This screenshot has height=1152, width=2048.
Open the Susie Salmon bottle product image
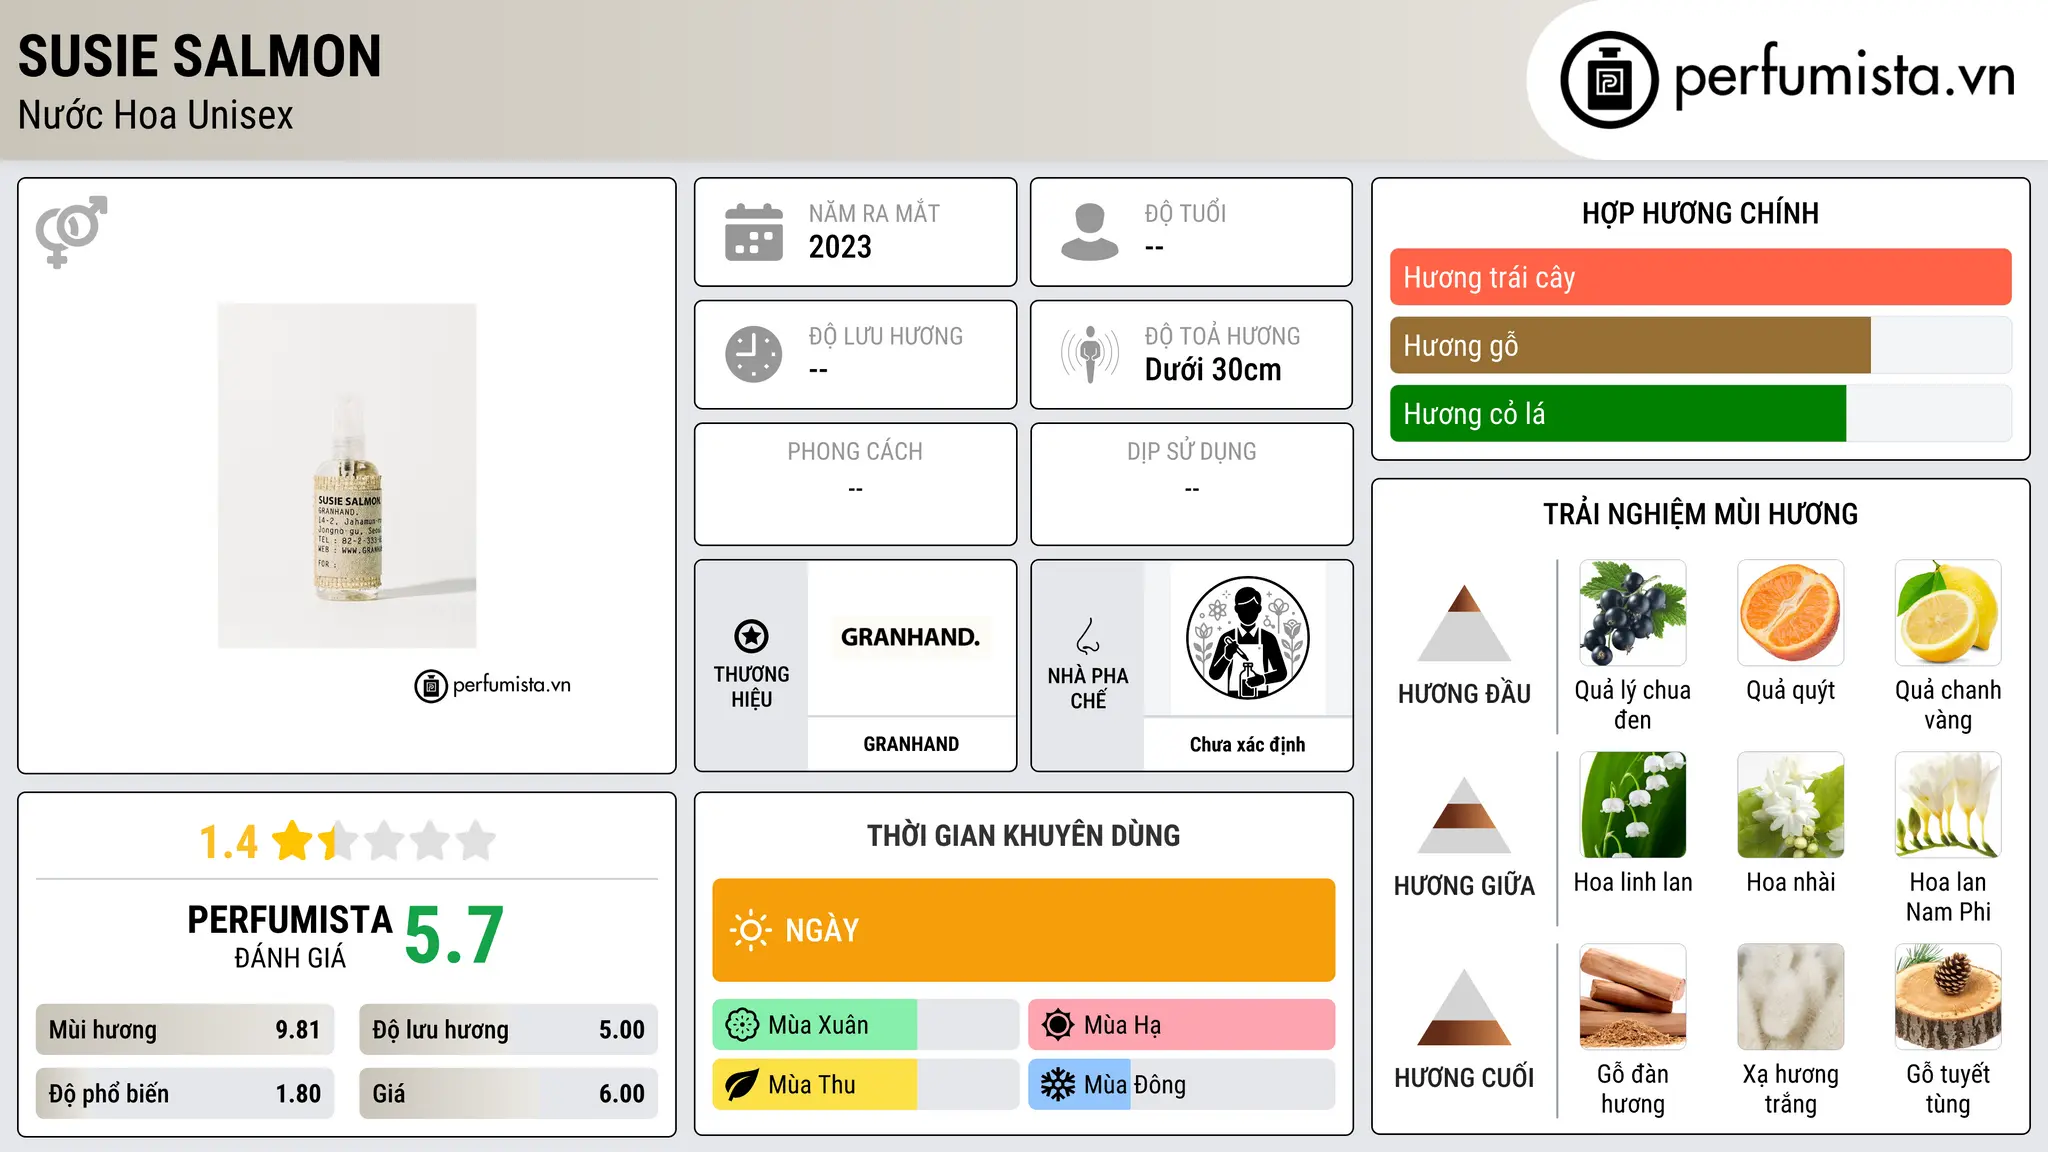click(x=347, y=476)
